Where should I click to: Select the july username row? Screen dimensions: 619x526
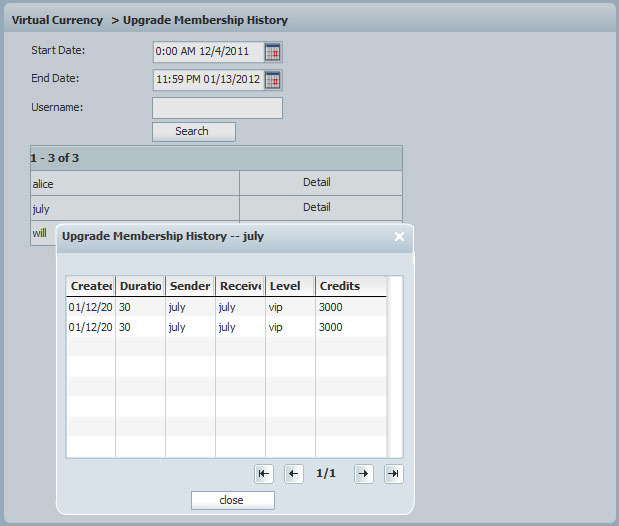coord(135,209)
